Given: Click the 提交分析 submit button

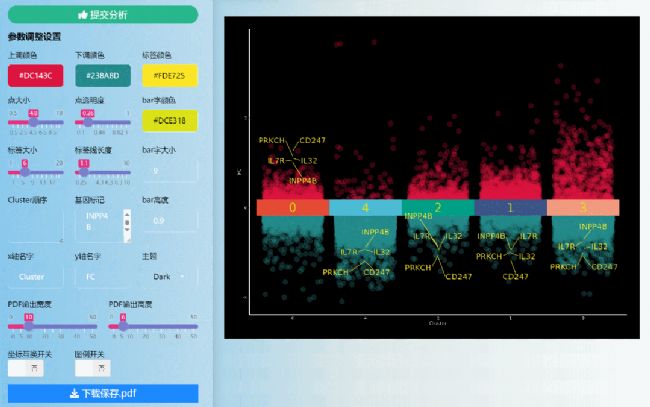Looking at the screenshot, I should 102,15.
